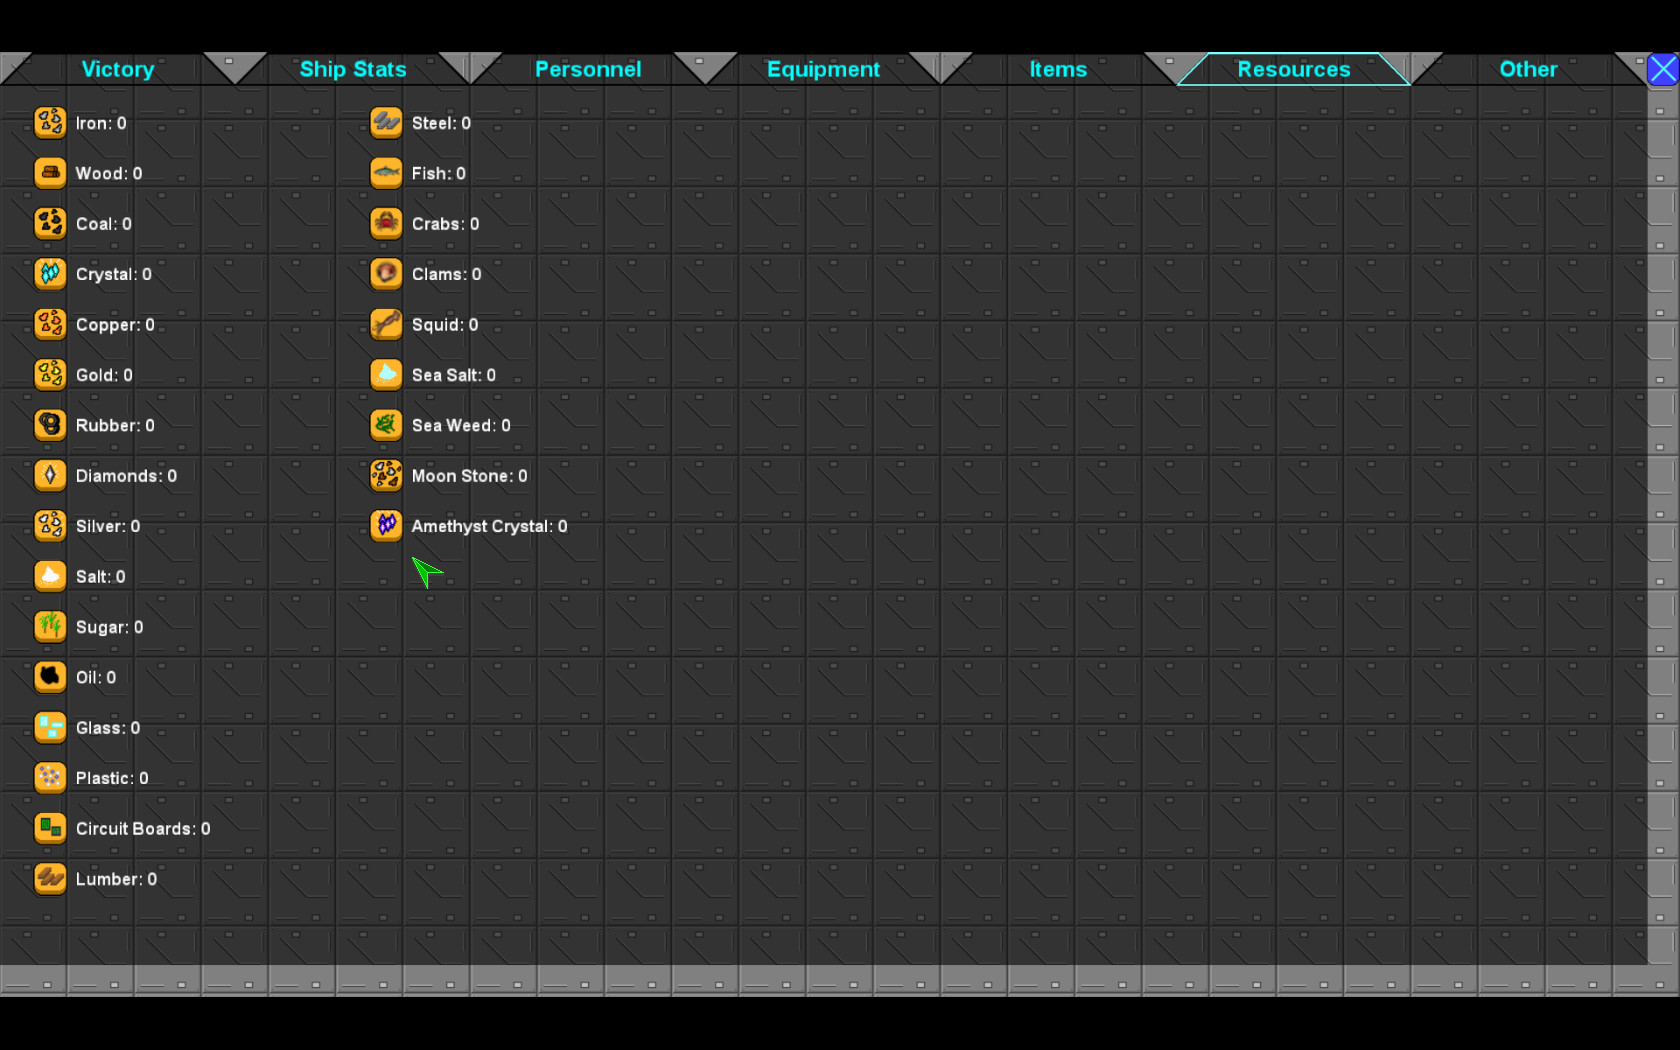1680x1050 pixels.
Task: Click the Wood resource icon
Action: [50, 173]
